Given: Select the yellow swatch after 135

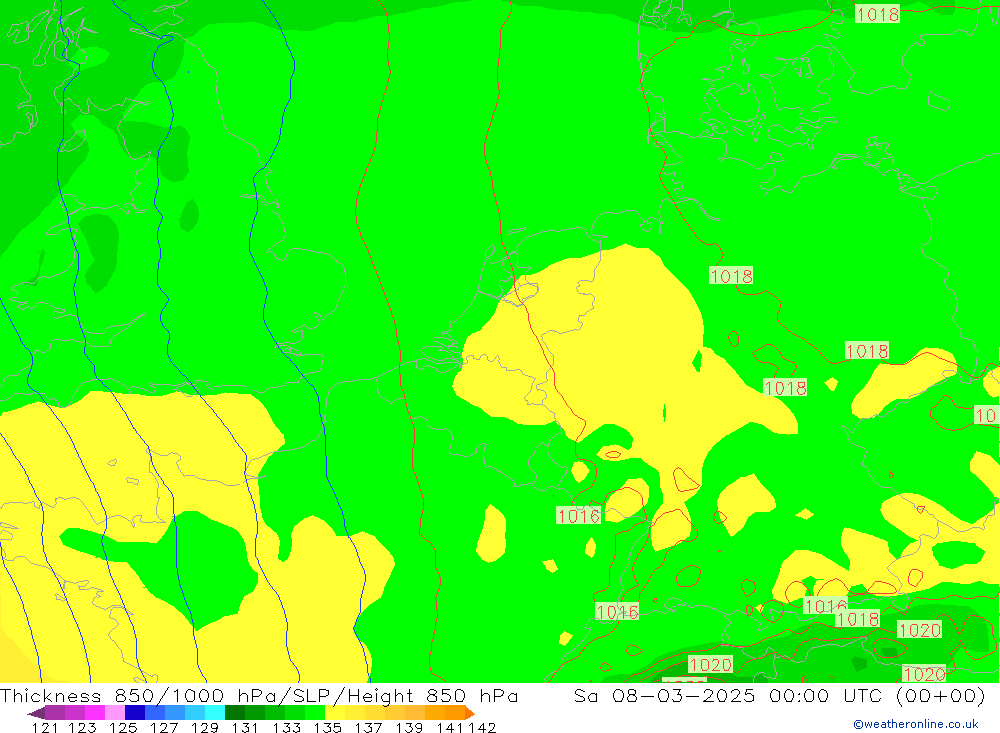Looking at the screenshot, I should point(335,713).
